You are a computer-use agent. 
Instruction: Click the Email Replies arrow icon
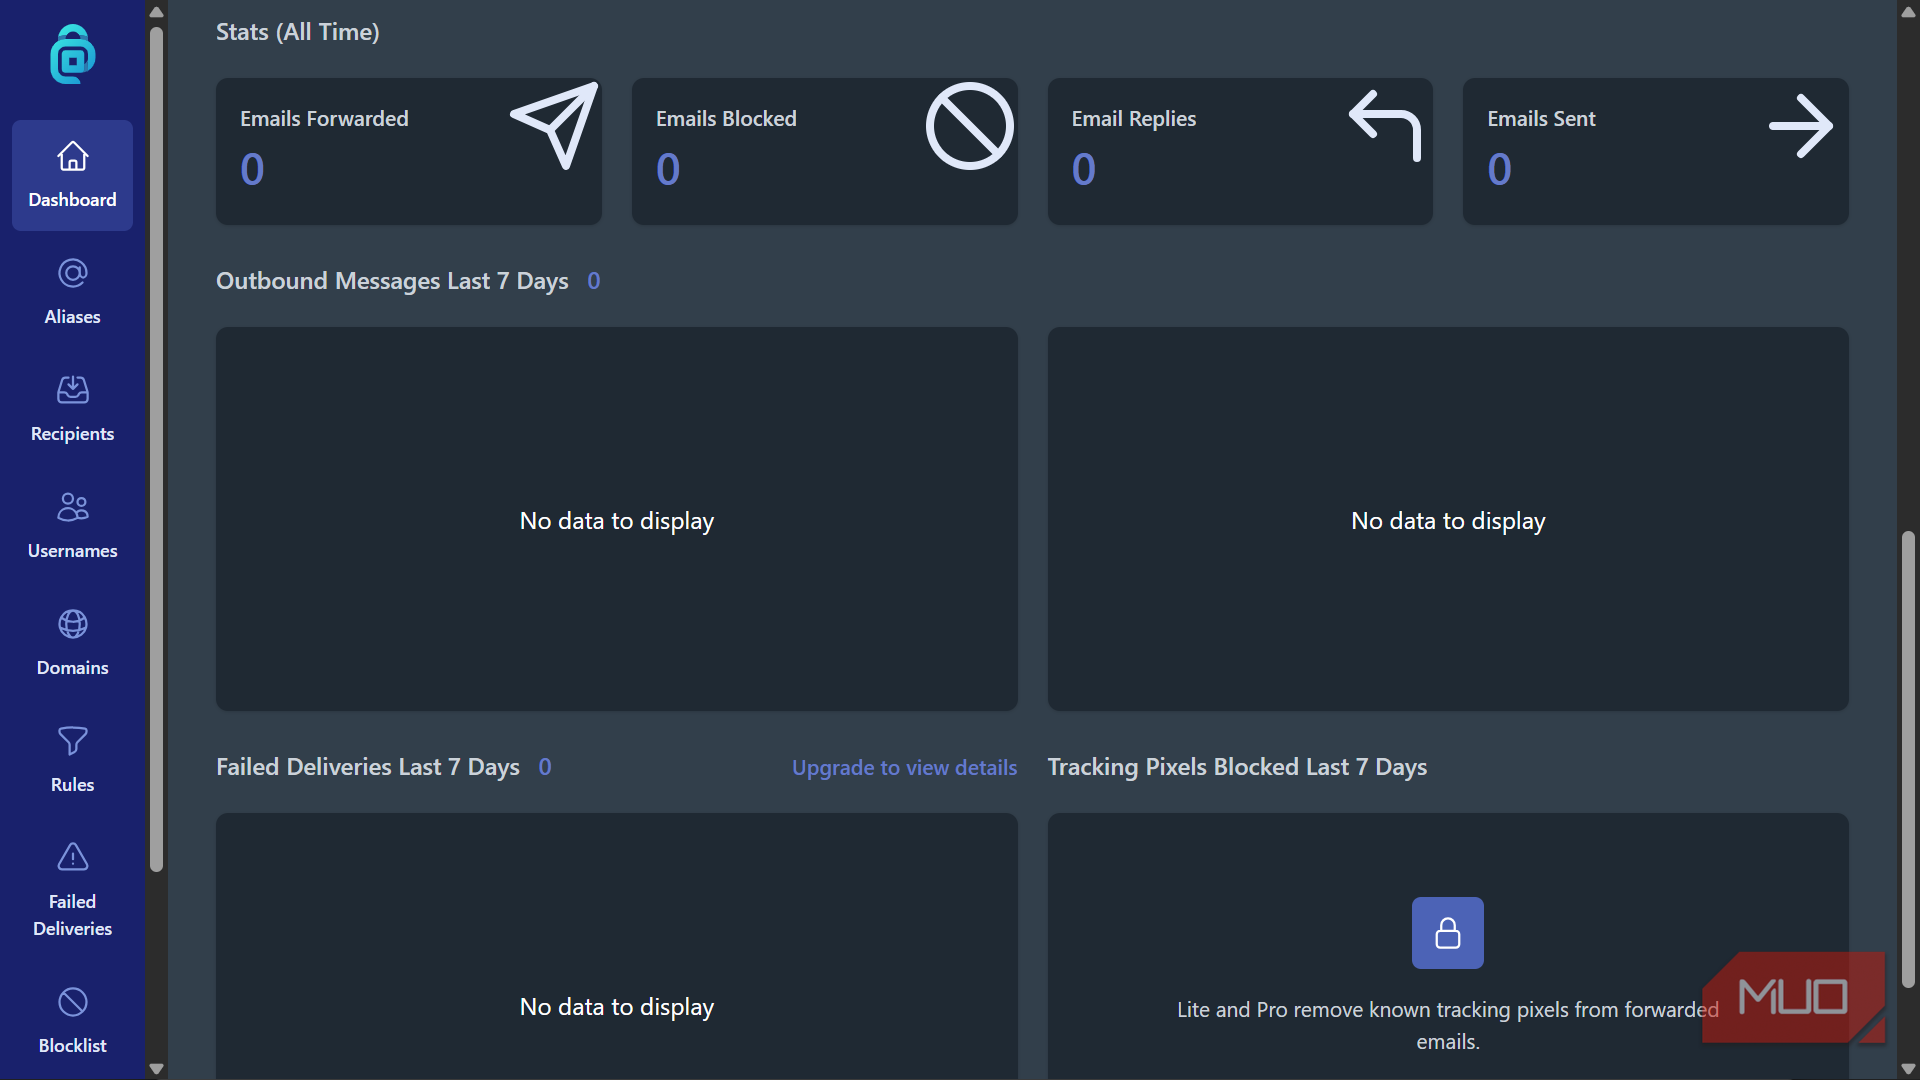click(1385, 125)
